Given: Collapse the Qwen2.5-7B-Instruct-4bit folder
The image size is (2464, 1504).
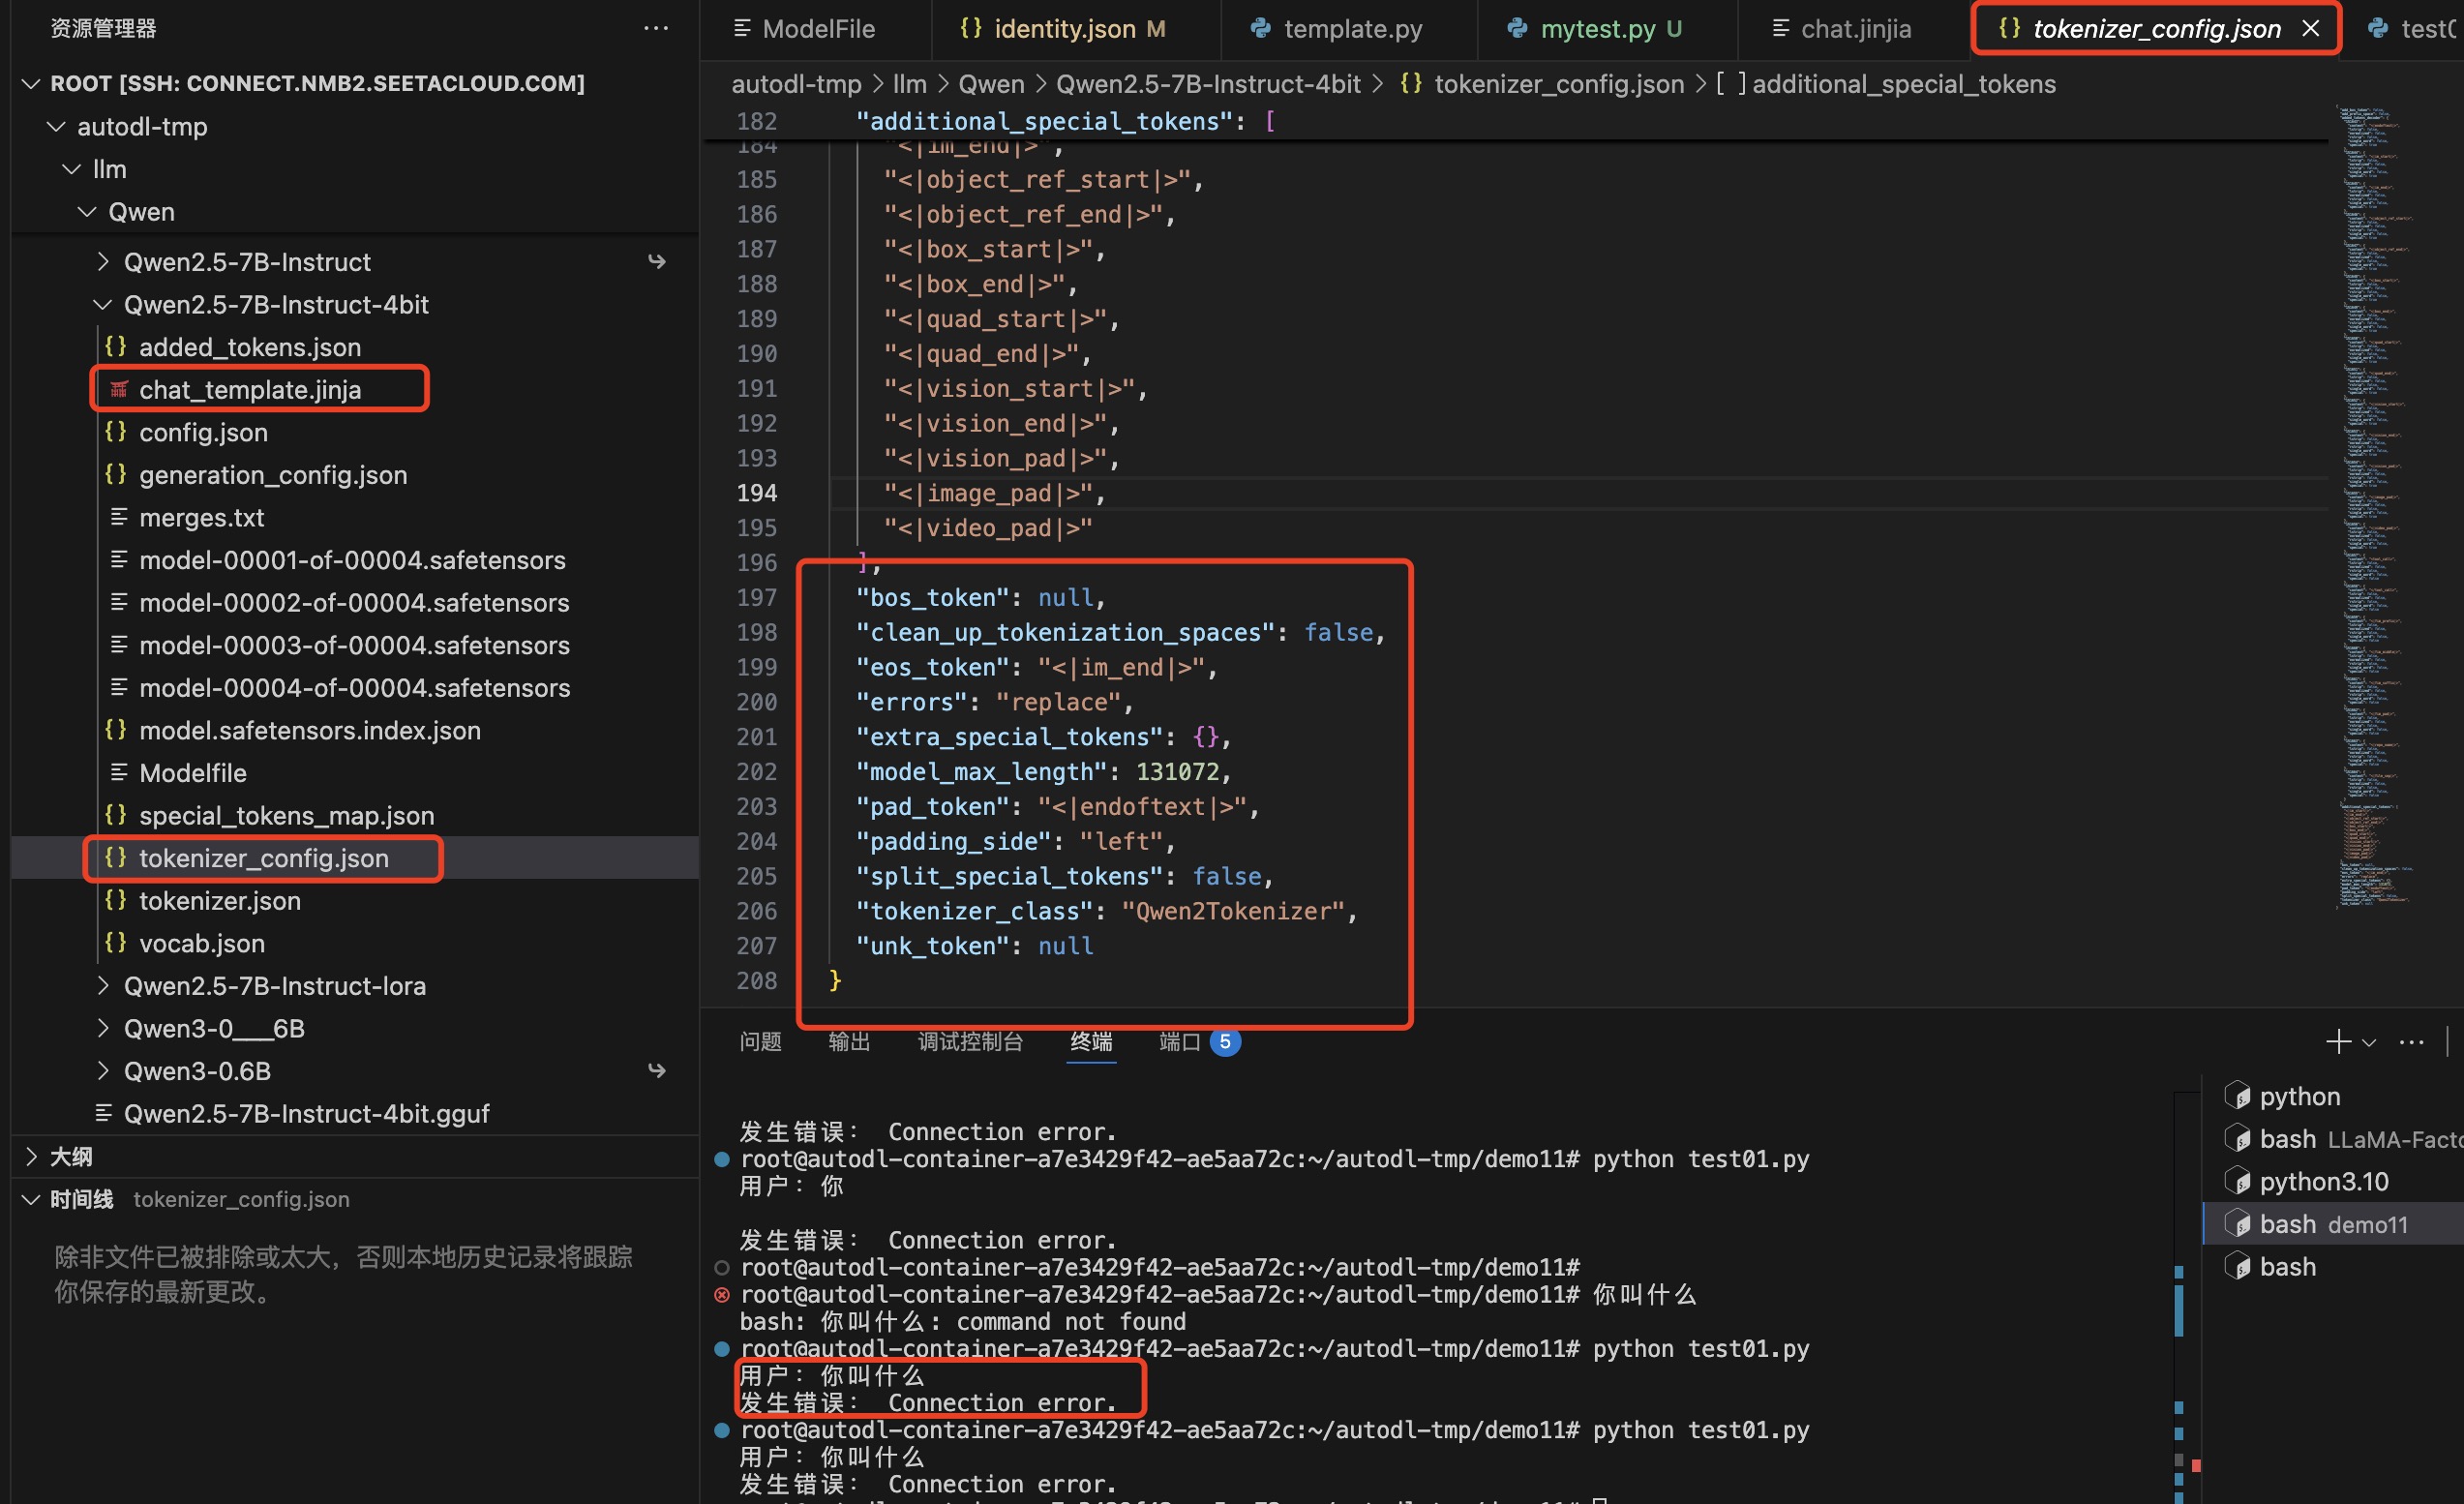Looking at the screenshot, I should point(102,305).
